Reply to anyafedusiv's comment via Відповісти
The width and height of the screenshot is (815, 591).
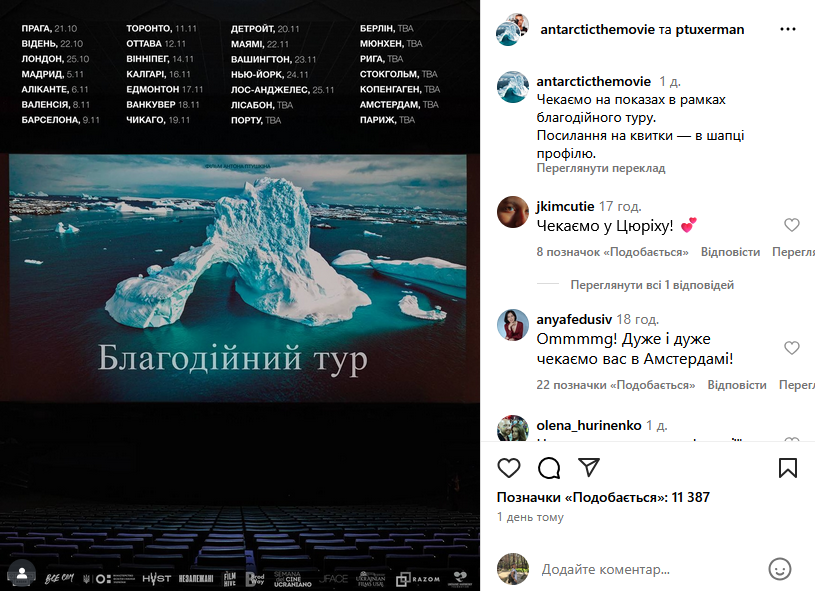[737, 385]
